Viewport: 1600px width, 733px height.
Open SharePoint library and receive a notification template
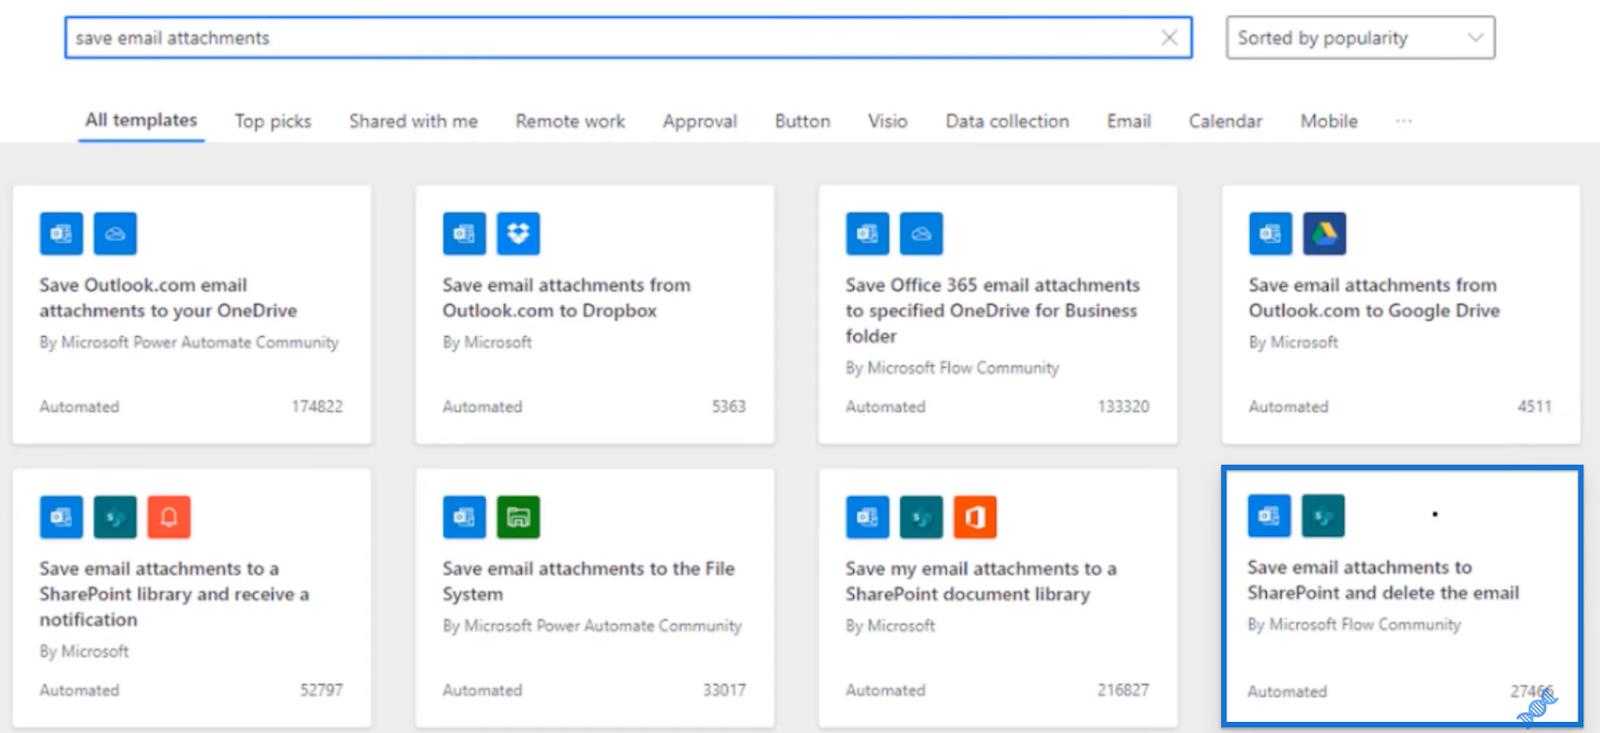[192, 598]
